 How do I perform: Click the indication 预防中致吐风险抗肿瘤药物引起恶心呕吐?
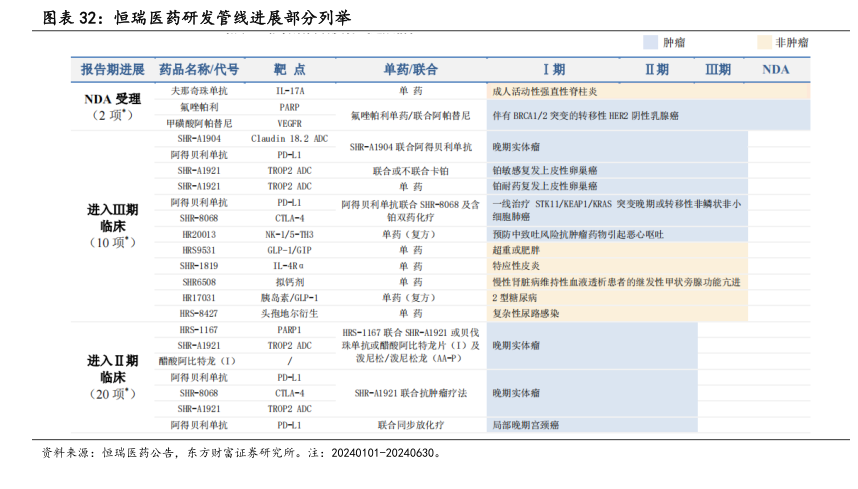578,235
